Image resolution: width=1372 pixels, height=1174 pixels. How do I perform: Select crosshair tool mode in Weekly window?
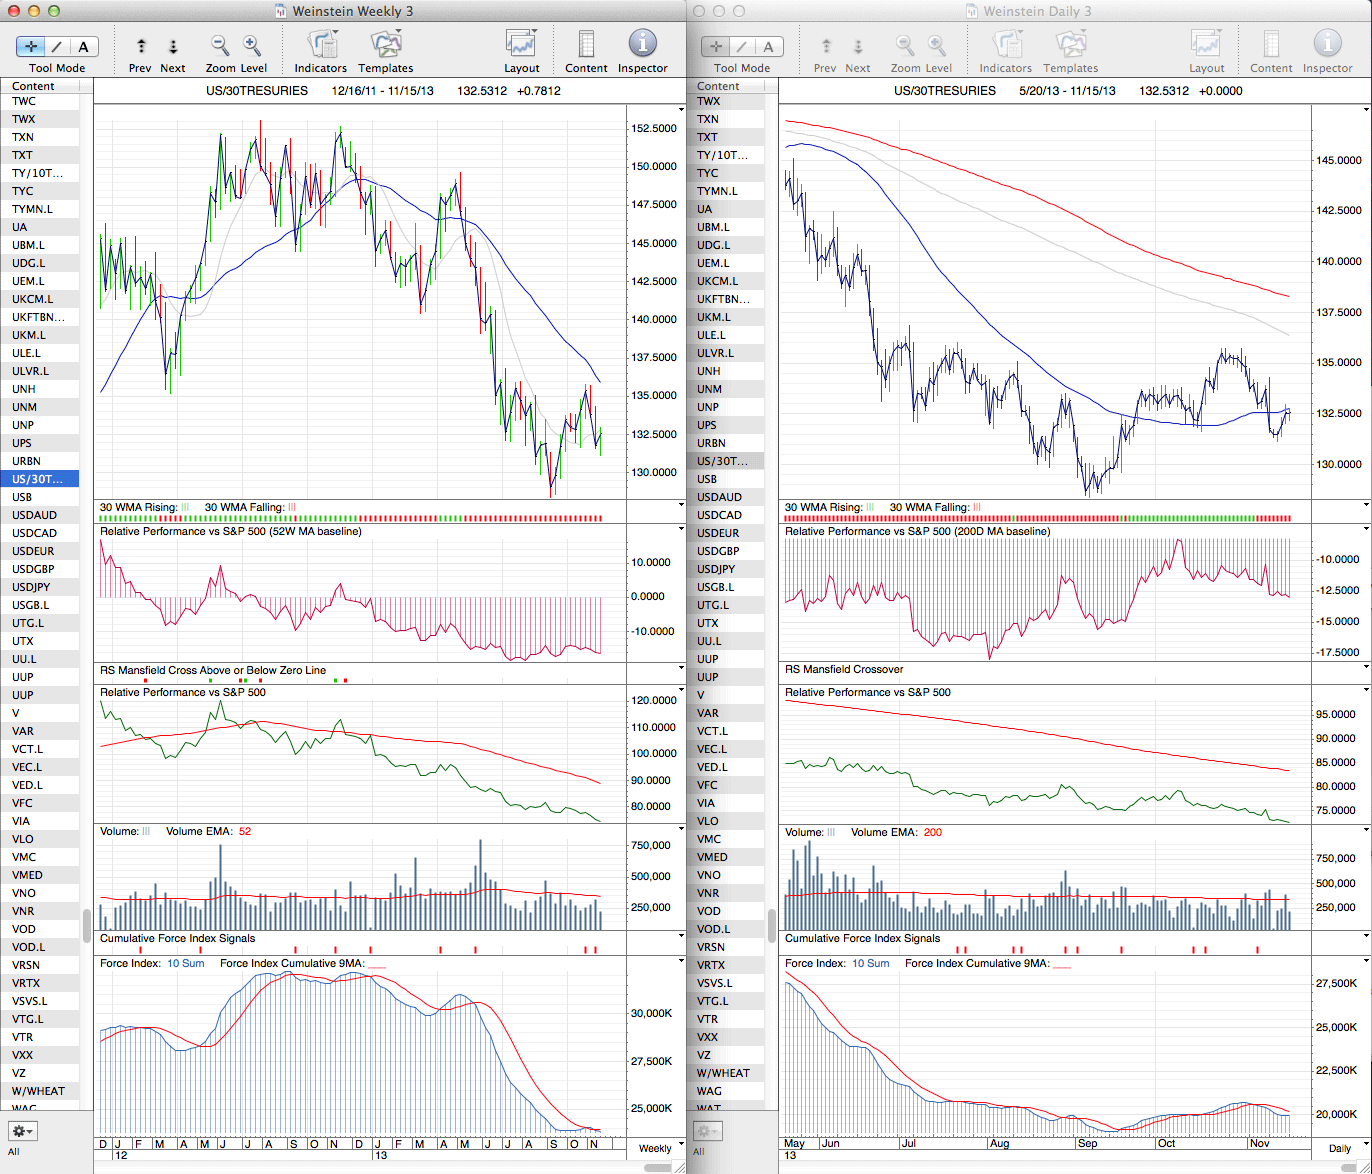tap(31, 47)
